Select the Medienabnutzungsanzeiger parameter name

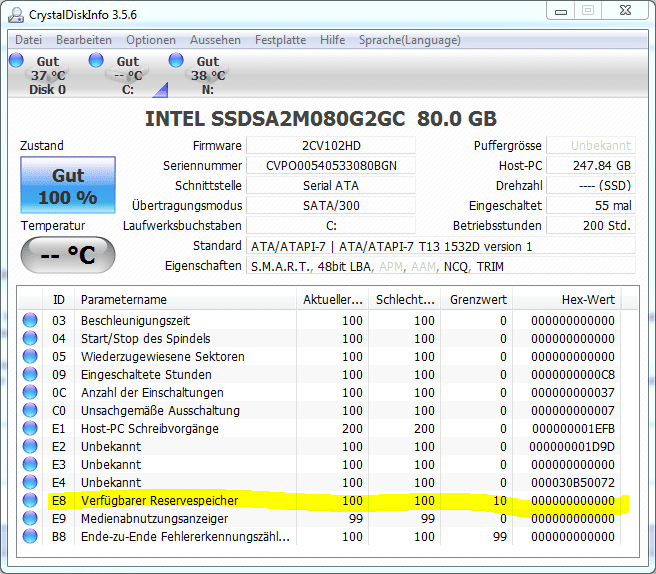tap(154, 518)
